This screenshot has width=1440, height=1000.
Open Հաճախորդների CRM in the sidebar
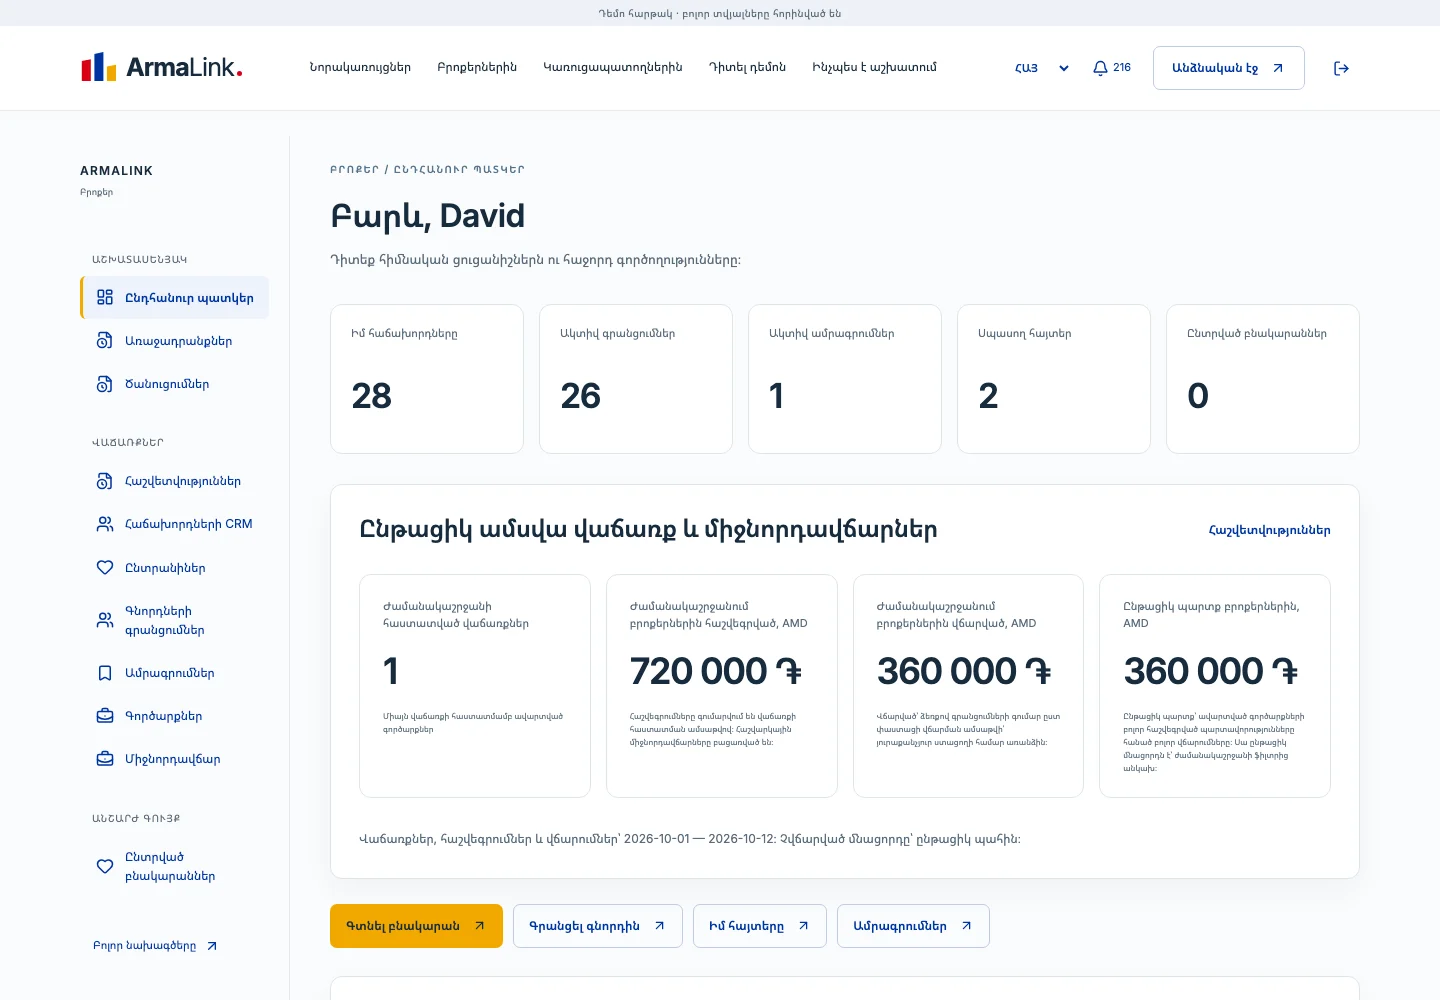pos(174,524)
